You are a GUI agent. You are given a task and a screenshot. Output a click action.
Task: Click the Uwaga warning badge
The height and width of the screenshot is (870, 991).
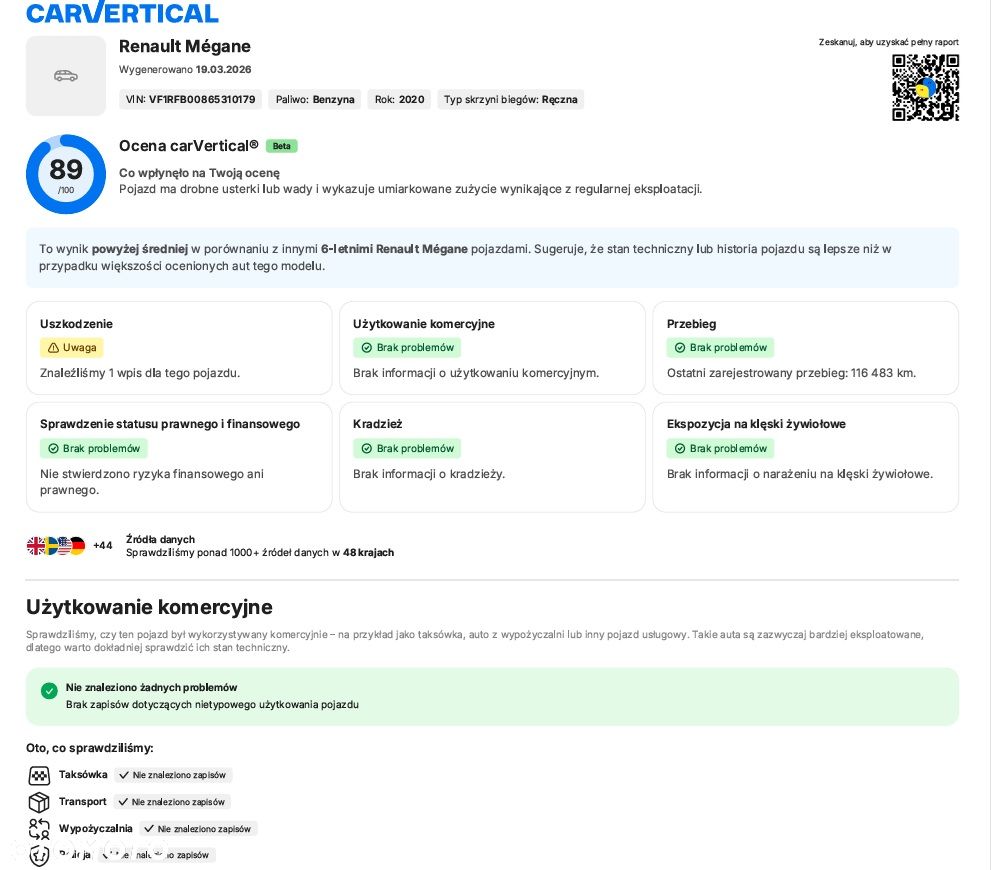click(x=72, y=347)
